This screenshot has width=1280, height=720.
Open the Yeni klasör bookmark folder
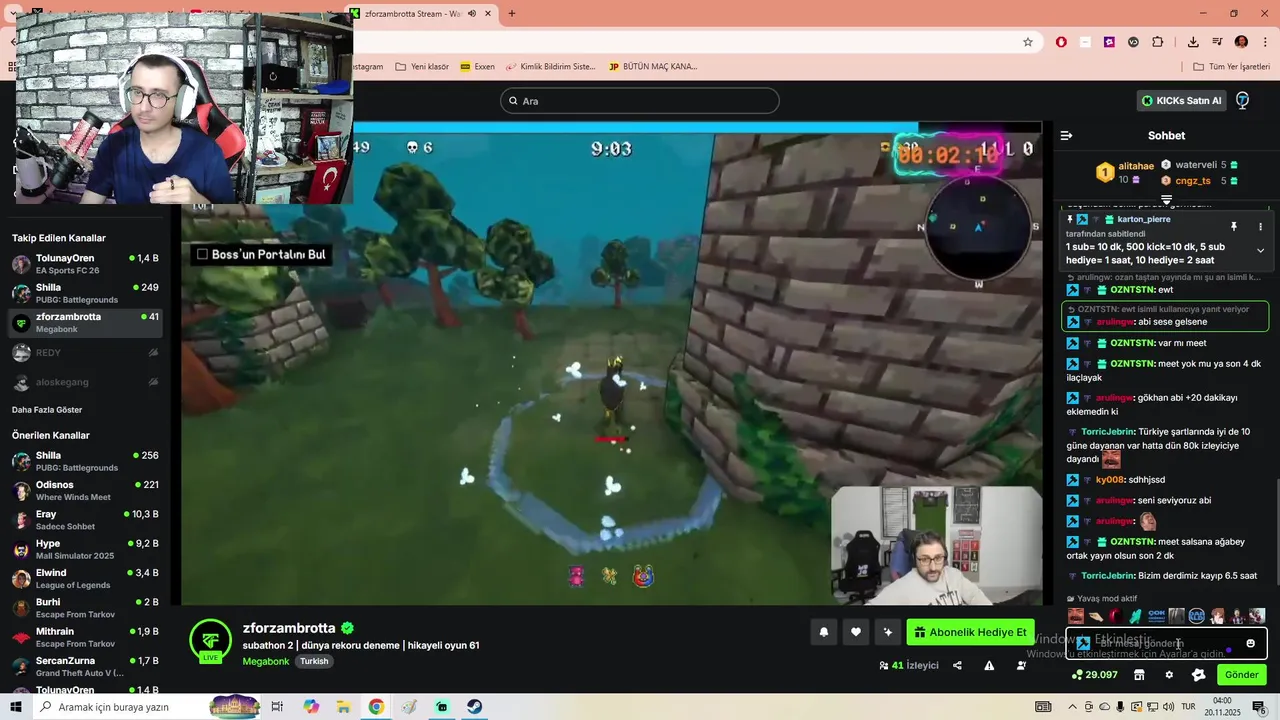[x=422, y=67]
